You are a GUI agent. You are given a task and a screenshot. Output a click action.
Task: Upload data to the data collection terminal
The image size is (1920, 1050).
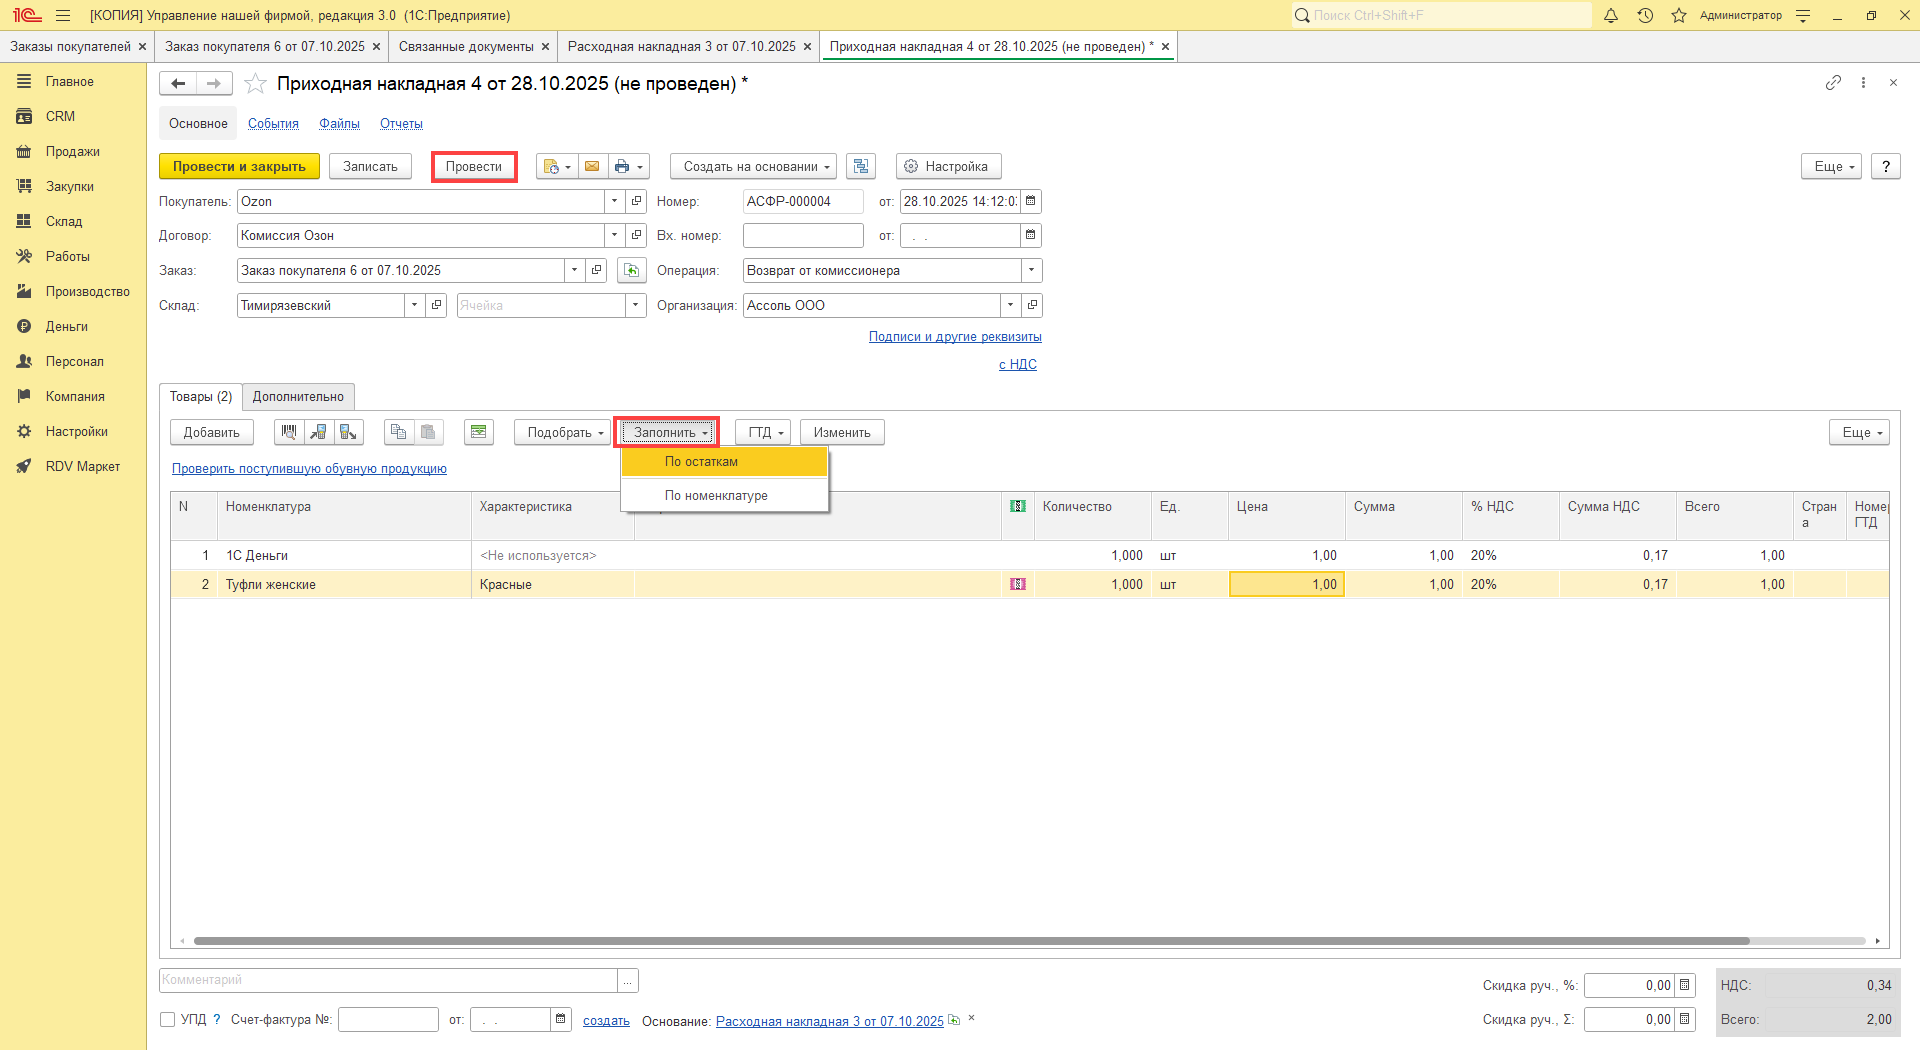tap(348, 432)
